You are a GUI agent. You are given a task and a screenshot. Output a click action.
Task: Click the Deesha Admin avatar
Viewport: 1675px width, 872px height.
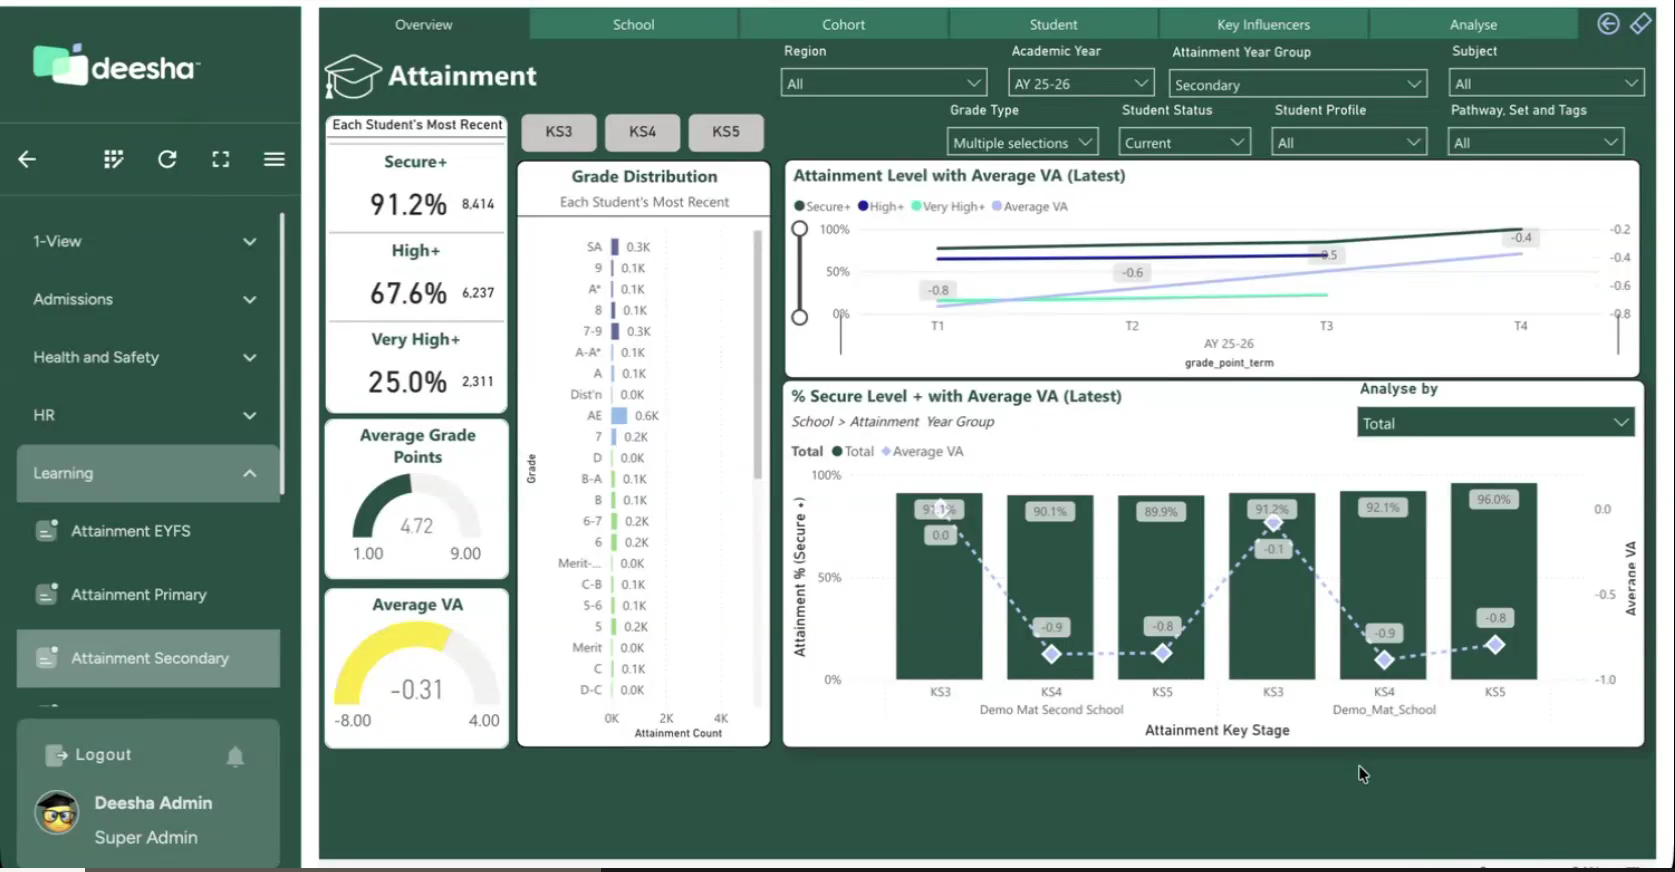point(57,813)
